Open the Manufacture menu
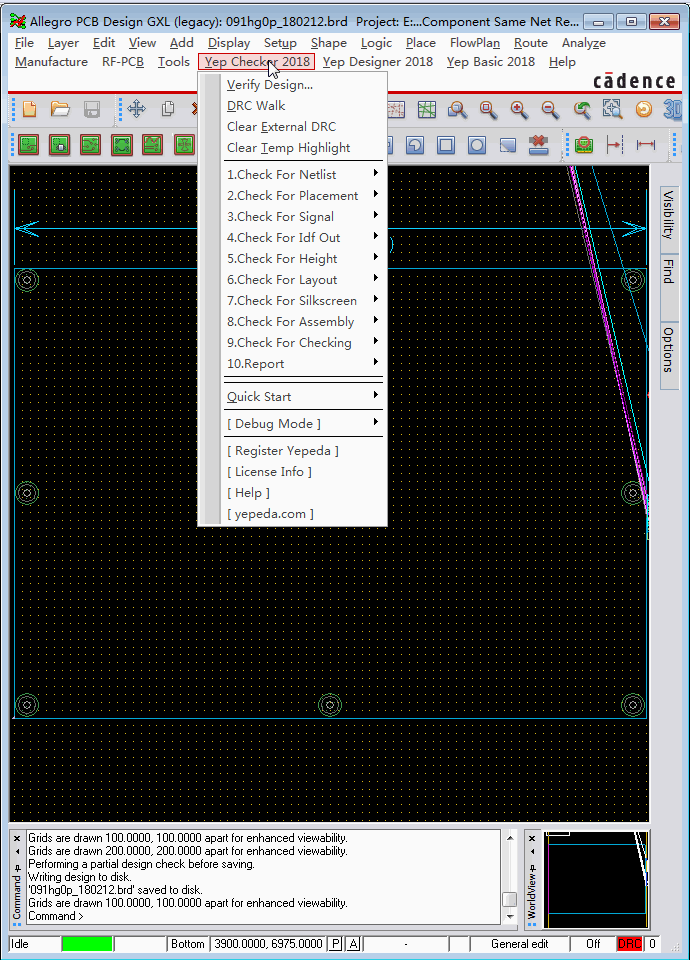Screen dimensions: 690x960 tap(51, 62)
